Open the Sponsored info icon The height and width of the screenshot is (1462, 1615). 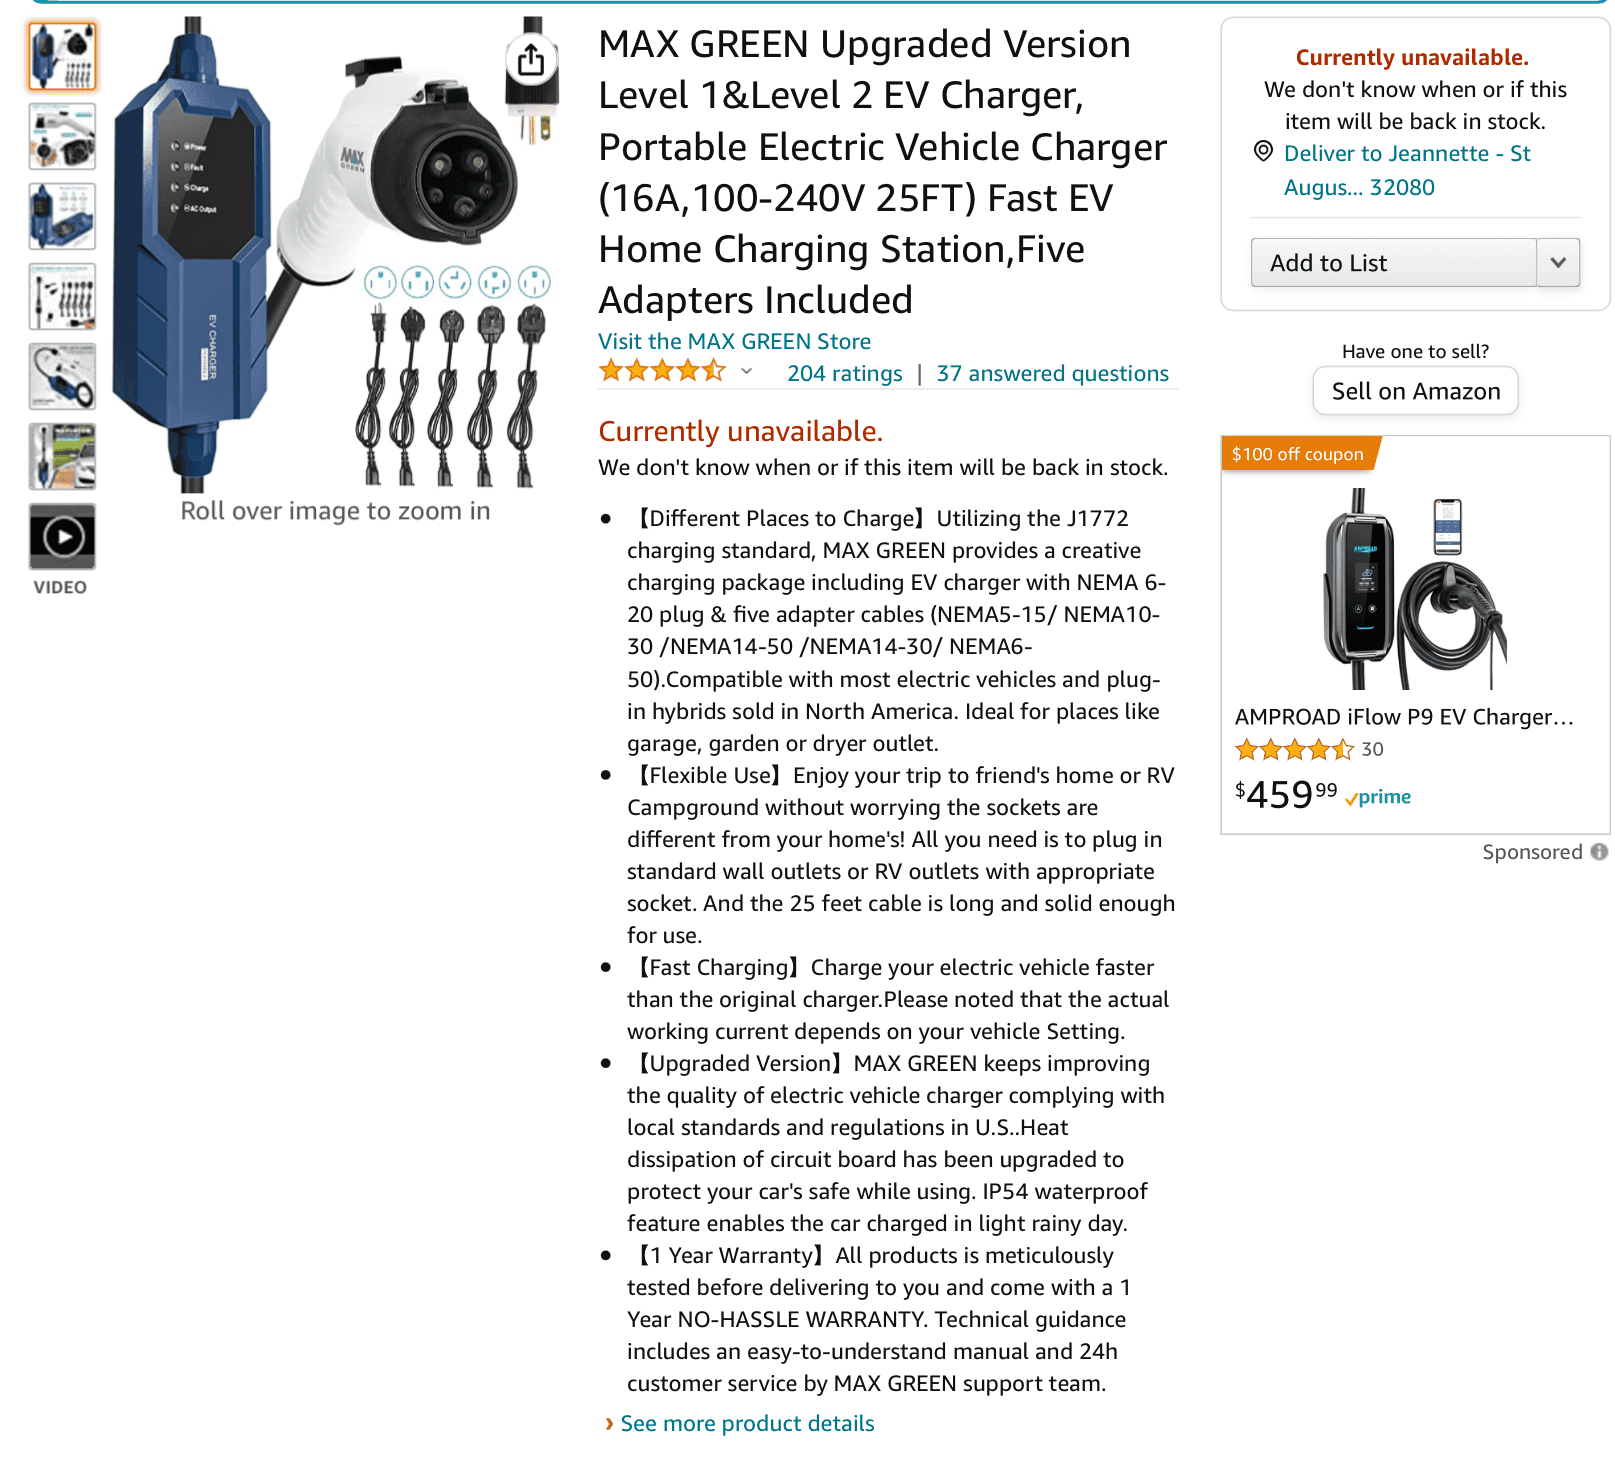[1599, 852]
